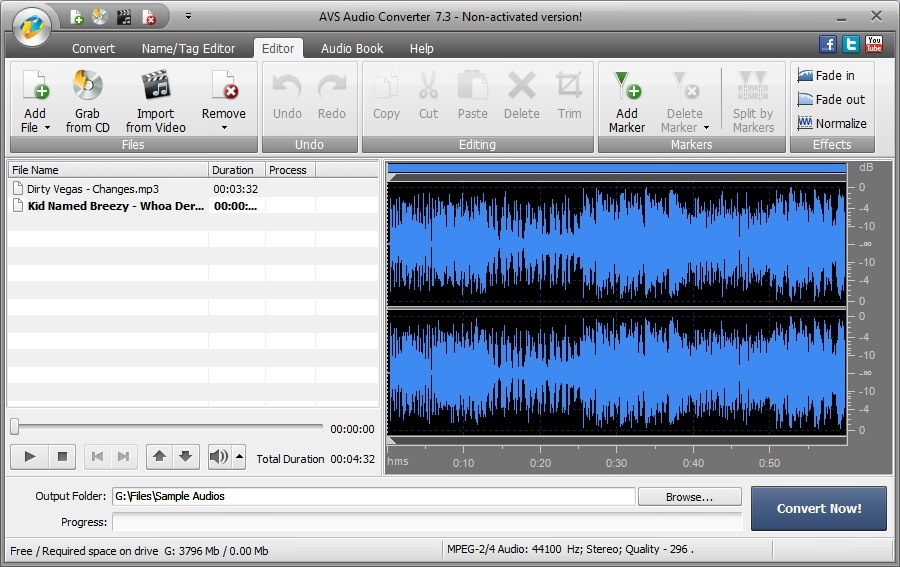Click the playback position slider thumb
The width and height of the screenshot is (900, 567).
(x=15, y=426)
